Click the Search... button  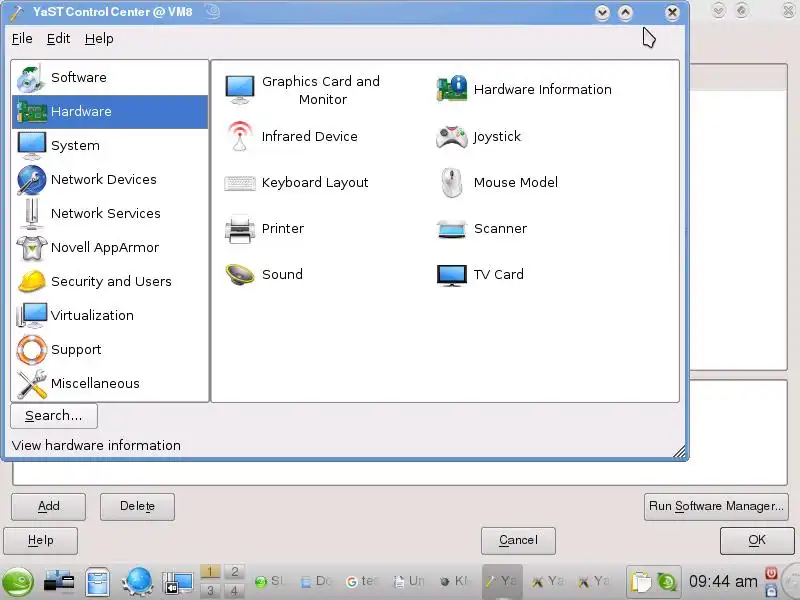(x=54, y=416)
